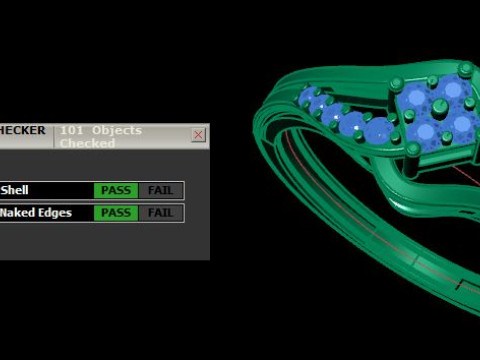Click the CHECKER panel title
The height and width of the screenshot is (360, 480).
click(x=22, y=130)
